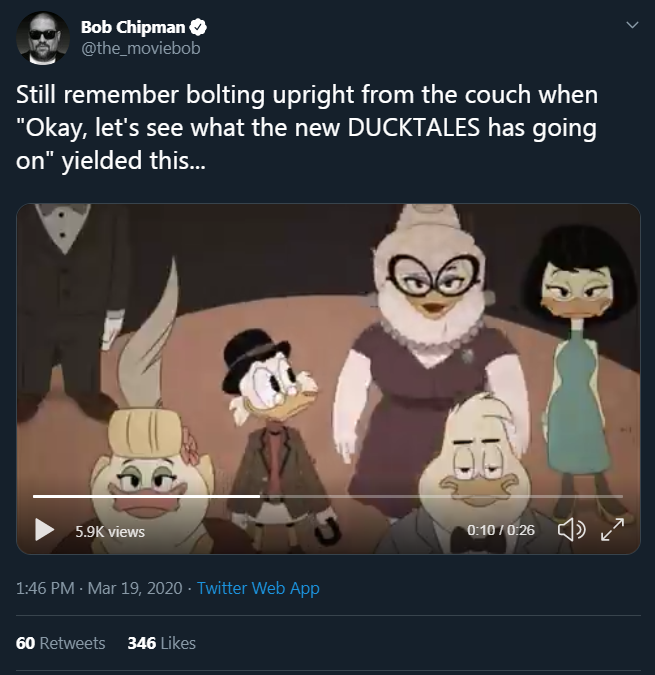Click the tweet text mentioning DUCKTALES
This screenshot has width=655, height=675.
306,127
